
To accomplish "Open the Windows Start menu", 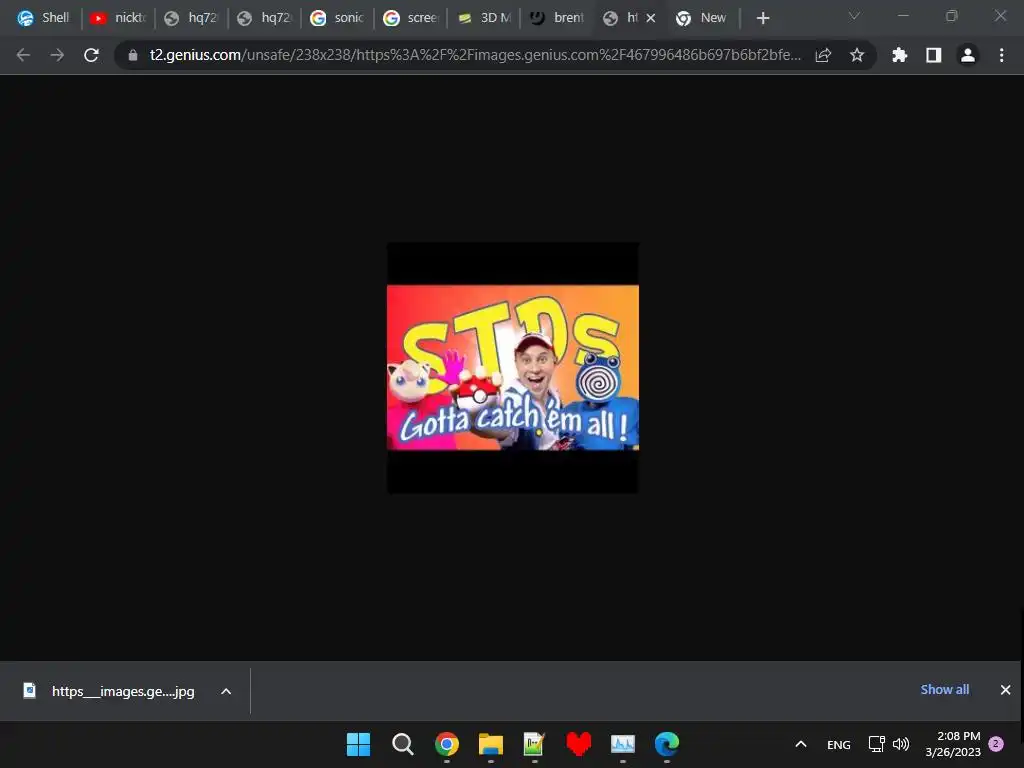I will click(358, 744).
